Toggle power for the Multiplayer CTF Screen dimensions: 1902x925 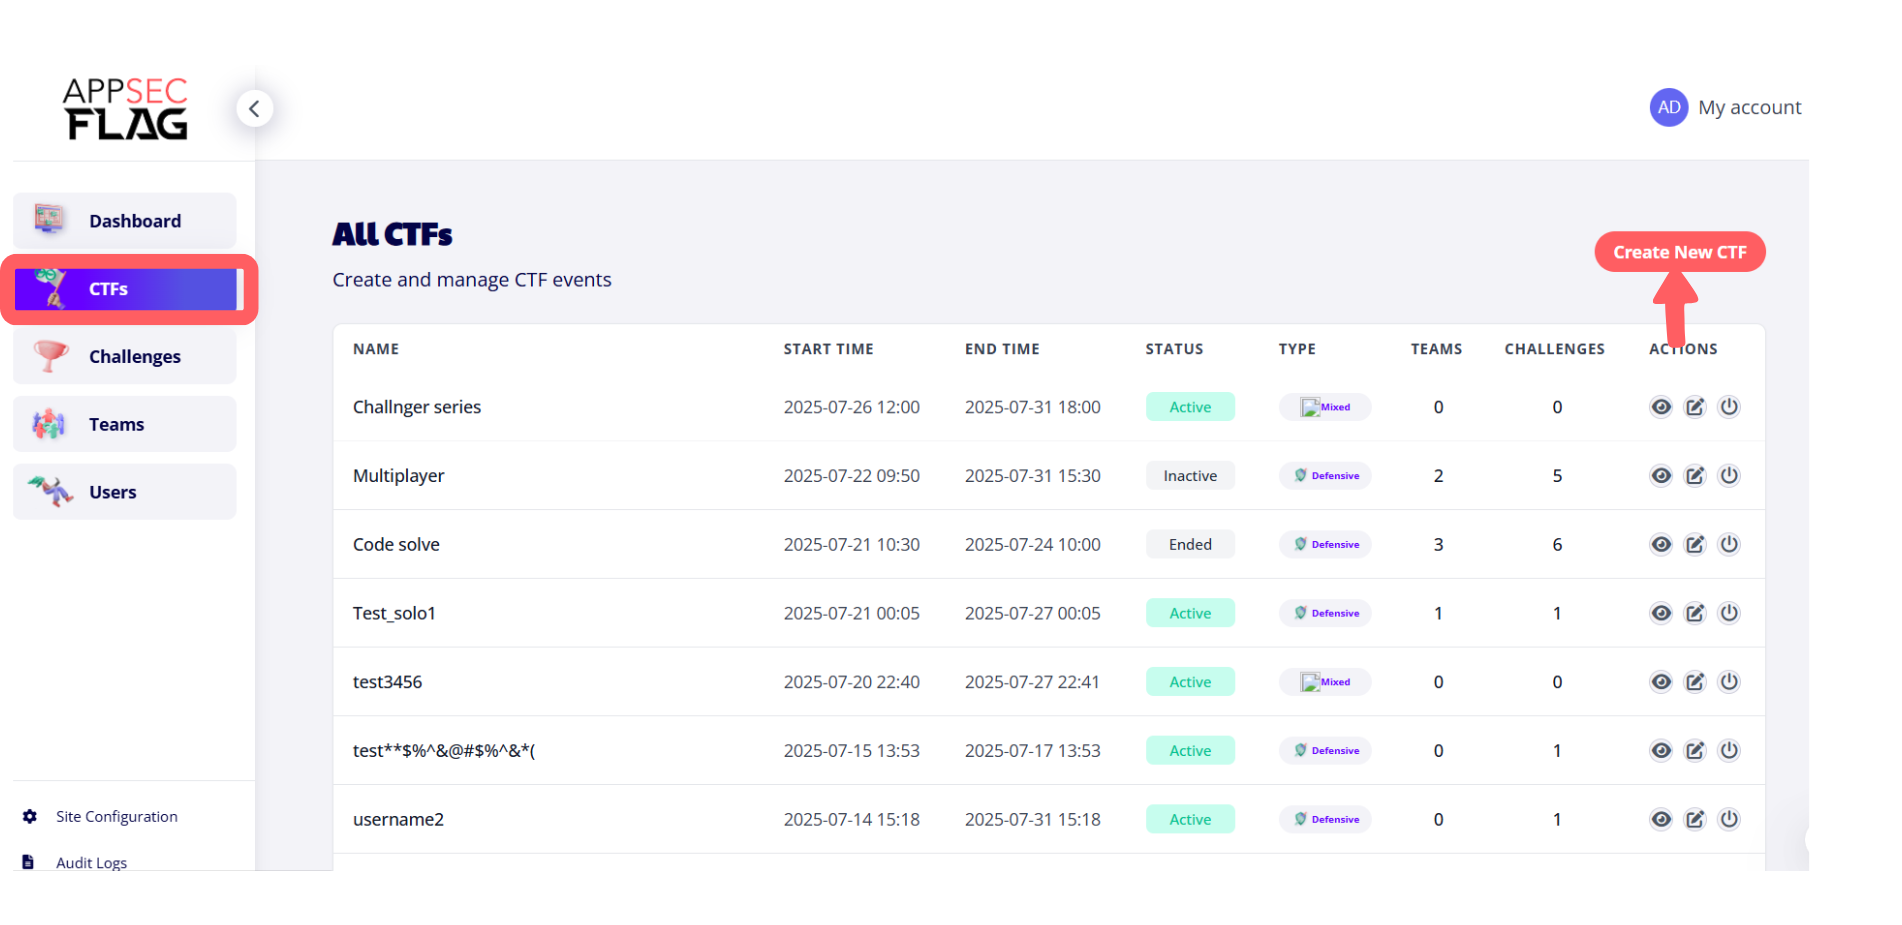[x=1728, y=476]
